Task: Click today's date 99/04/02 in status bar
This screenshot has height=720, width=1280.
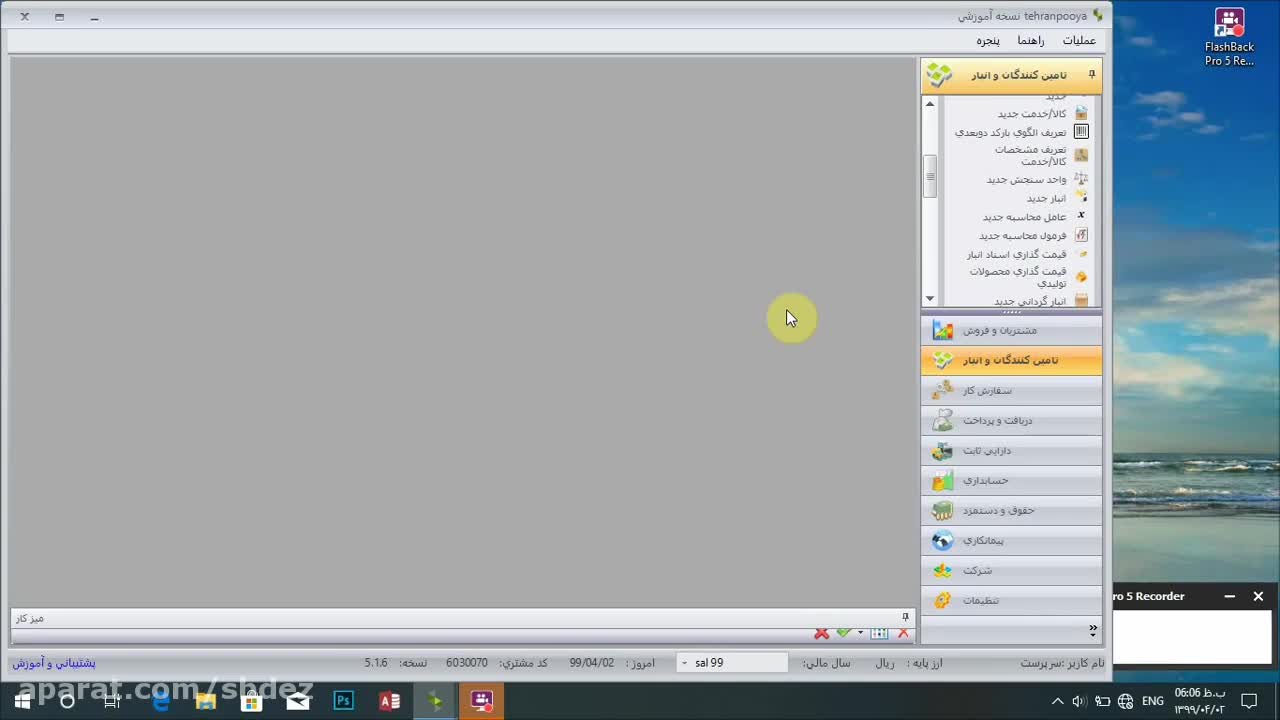Action: (x=592, y=663)
